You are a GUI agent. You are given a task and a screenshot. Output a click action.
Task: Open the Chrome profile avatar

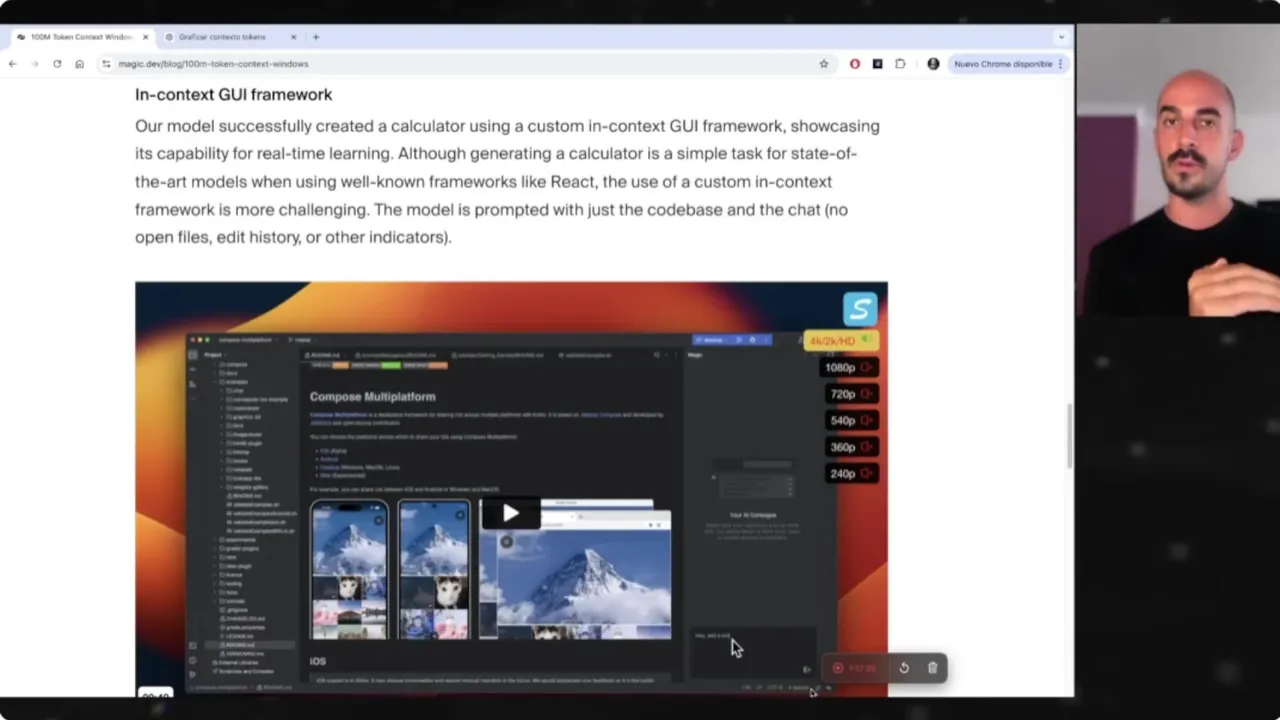[x=933, y=64]
